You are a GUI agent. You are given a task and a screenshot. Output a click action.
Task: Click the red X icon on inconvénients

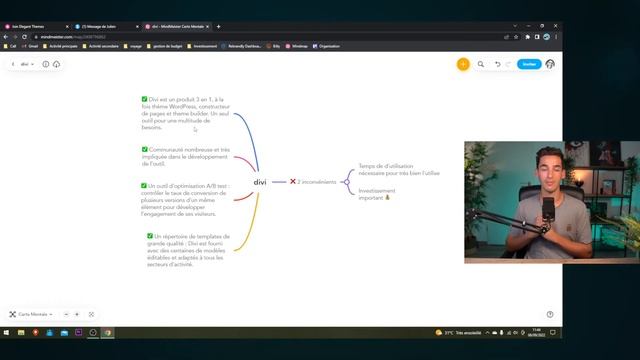click(x=293, y=181)
